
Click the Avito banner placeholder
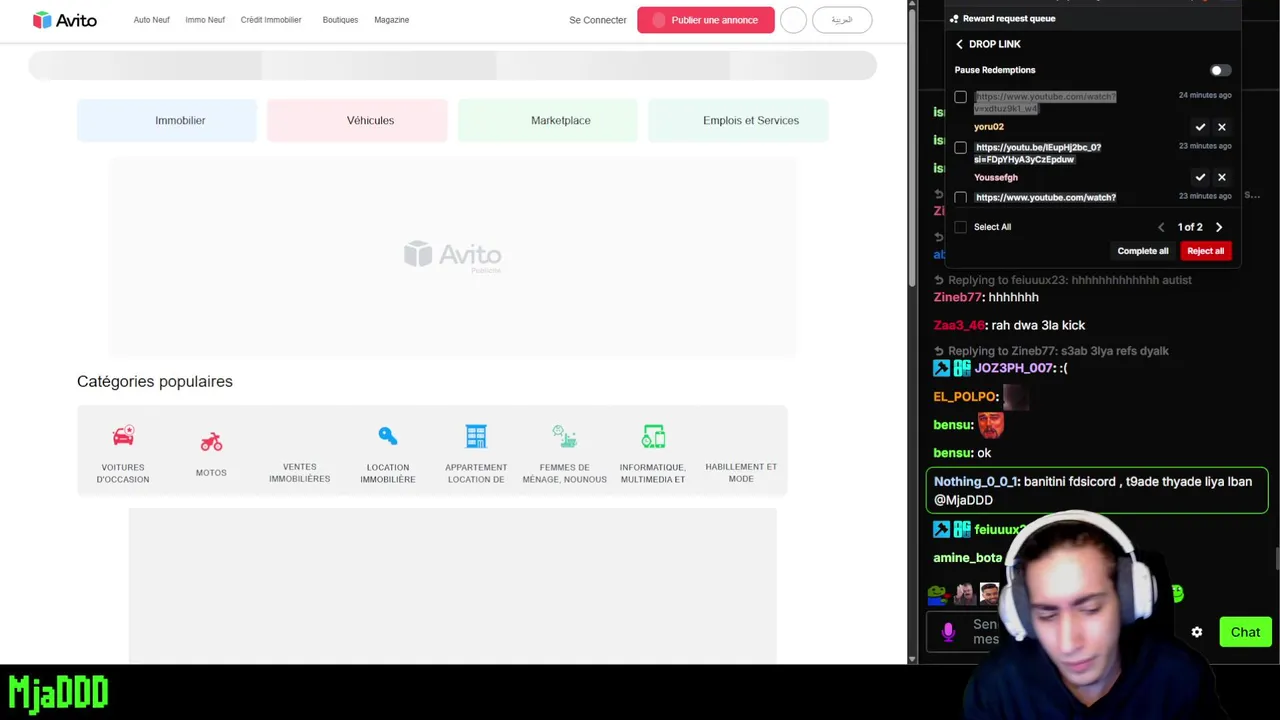pyautogui.click(x=452, y=256)
